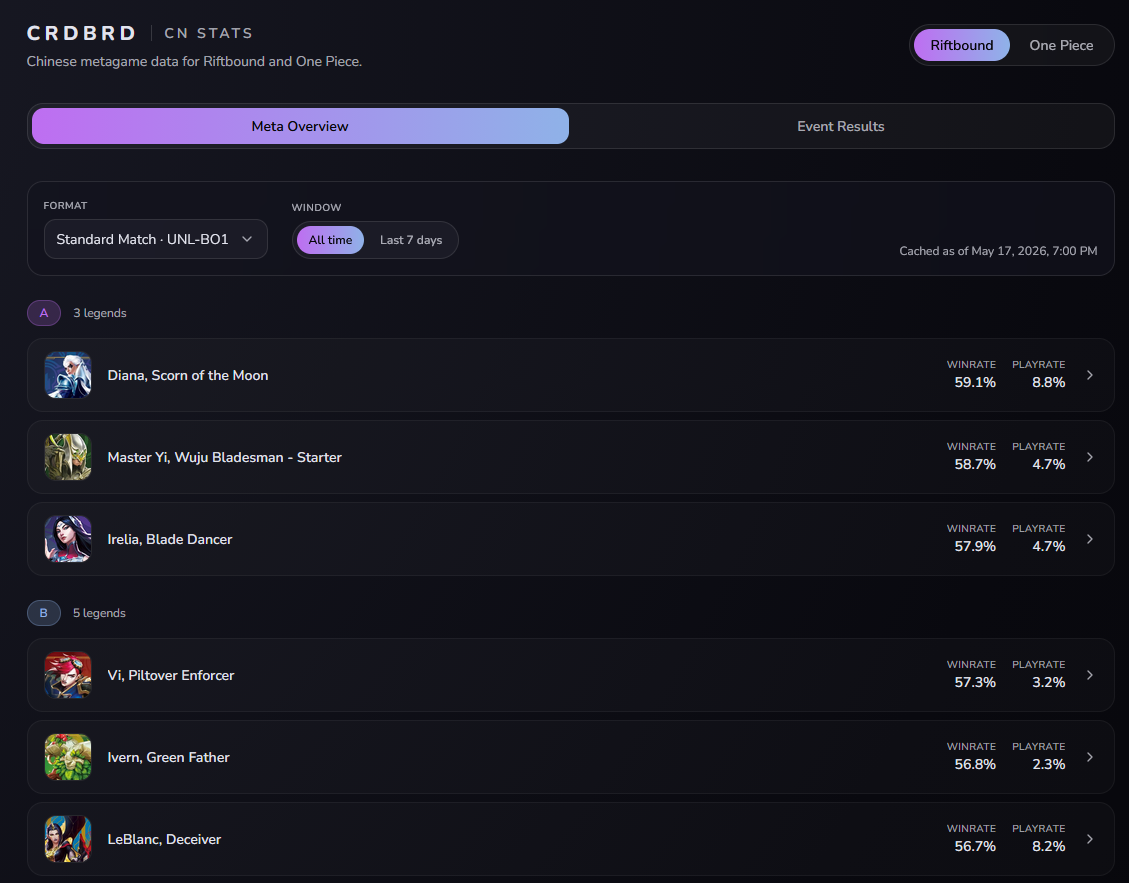This screenshot has height=883, width=1129.
Task: Click the B tier badge
Action: [x=44, y=613]
